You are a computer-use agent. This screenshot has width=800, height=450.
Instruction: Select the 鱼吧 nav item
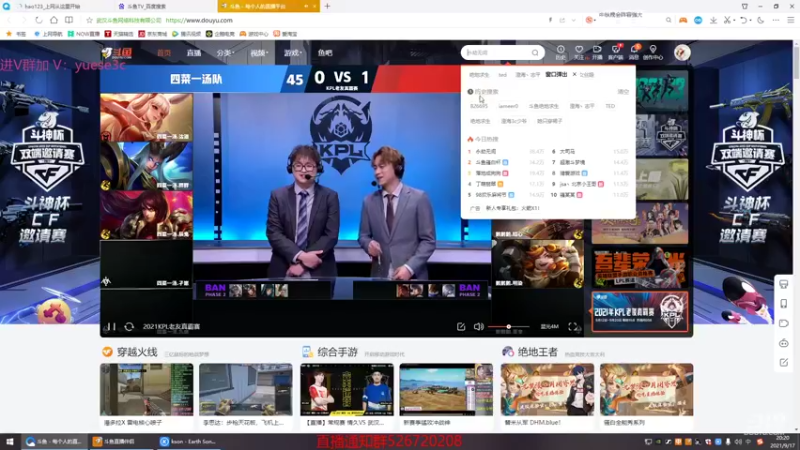tap(325, 53)
